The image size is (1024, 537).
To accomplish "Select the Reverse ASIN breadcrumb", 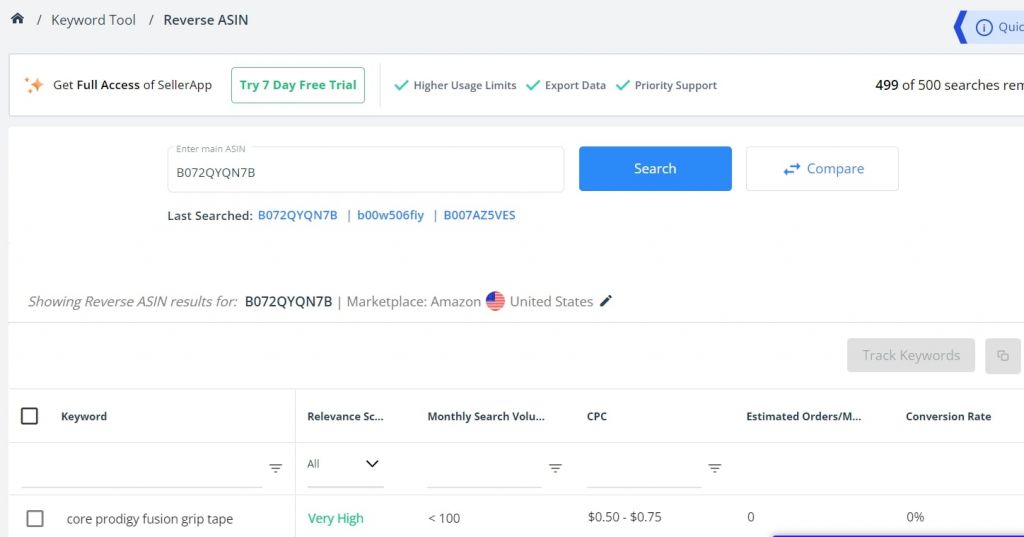I will (206, 20).
